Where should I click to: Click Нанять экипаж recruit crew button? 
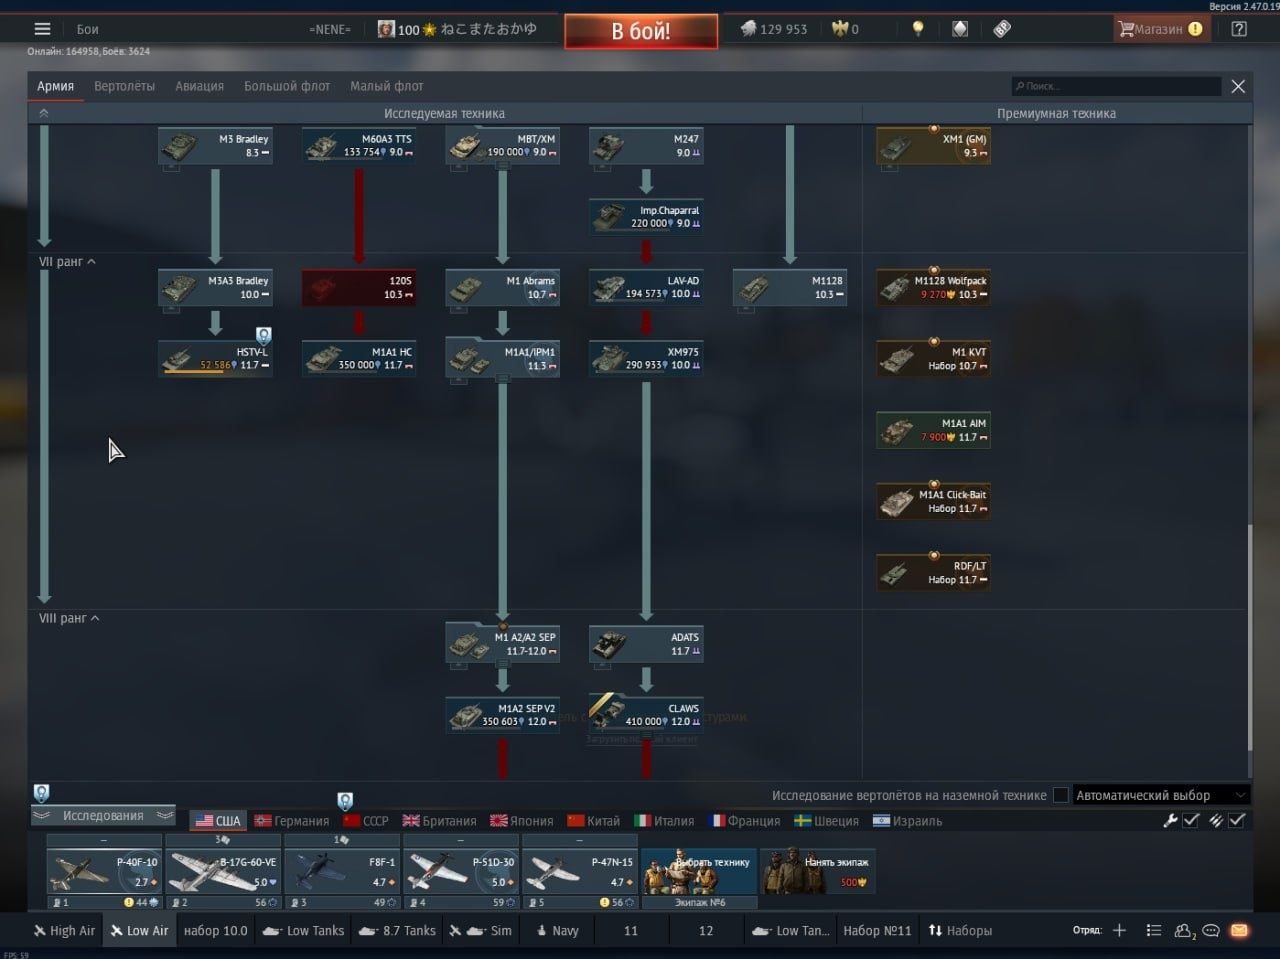click(818, 872)
